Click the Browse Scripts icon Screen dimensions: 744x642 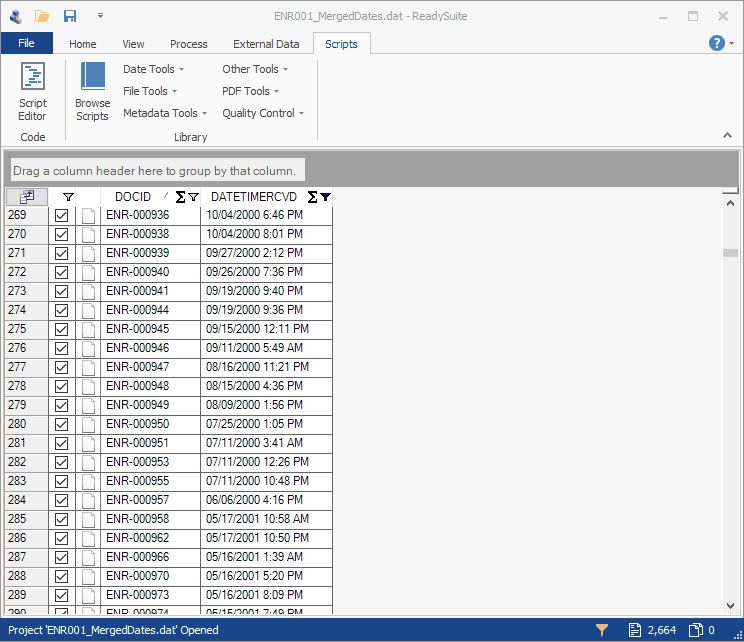click(92, 90)
